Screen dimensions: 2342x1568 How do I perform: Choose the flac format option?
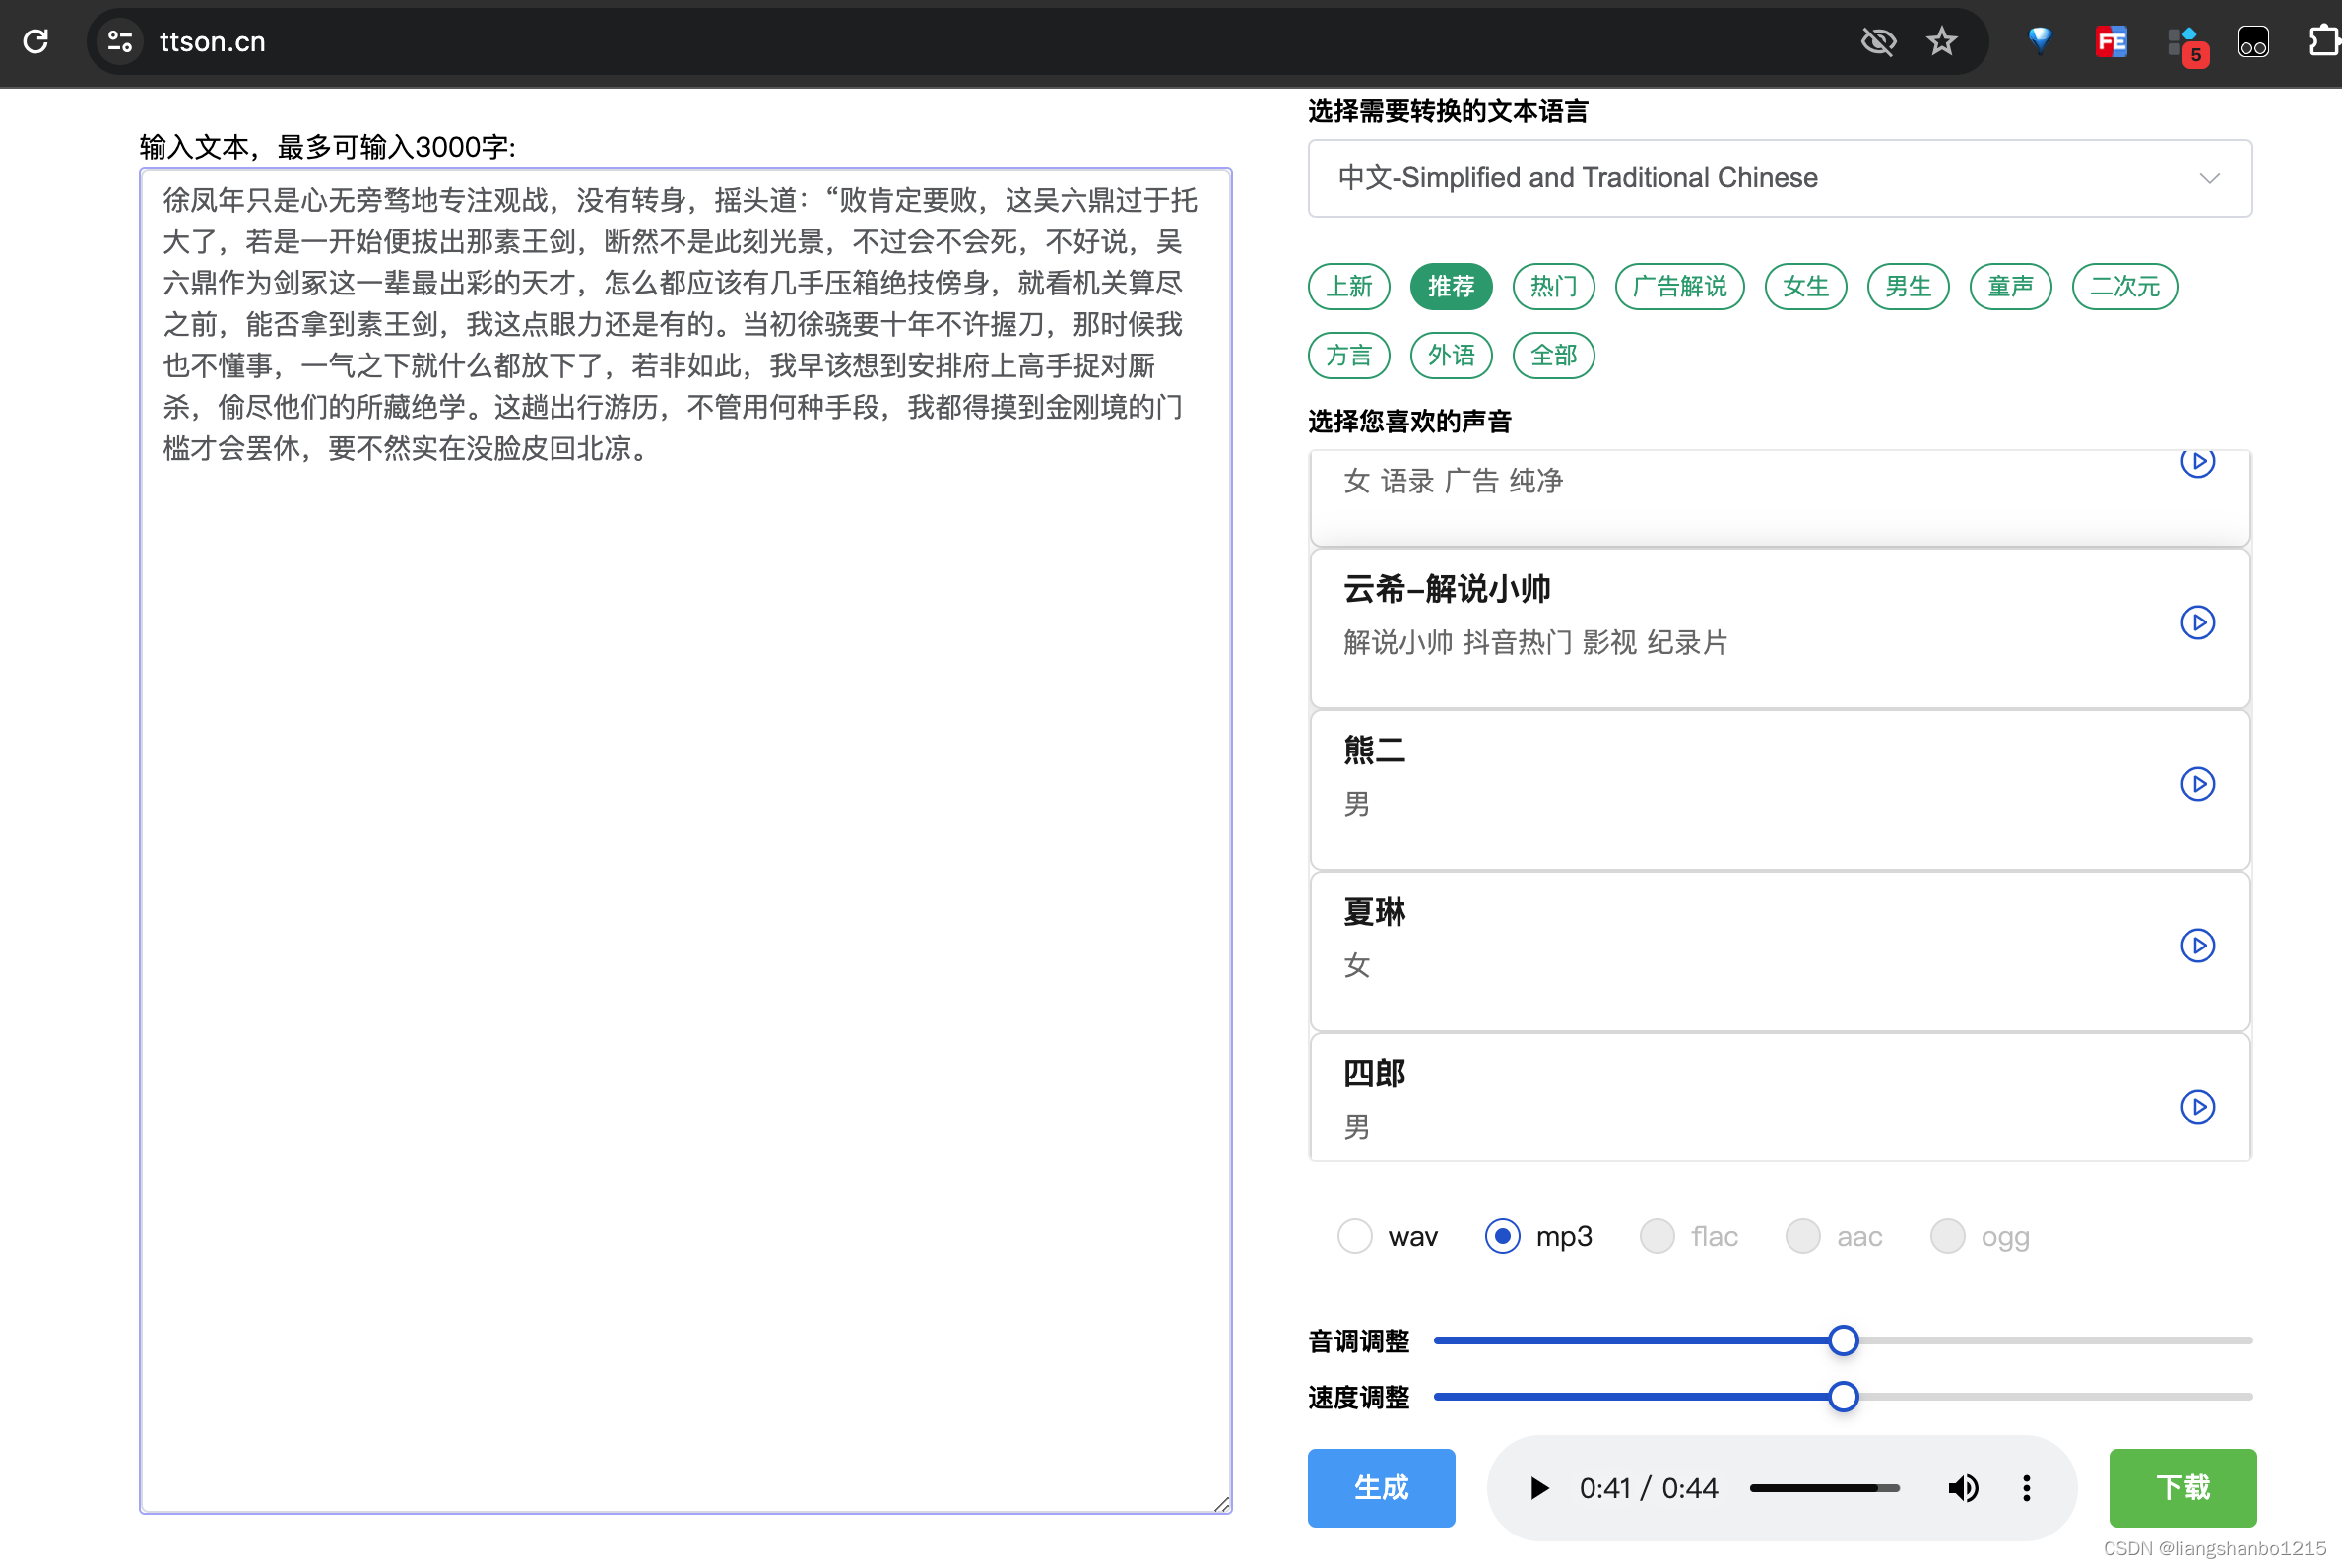[1657, 1236]
